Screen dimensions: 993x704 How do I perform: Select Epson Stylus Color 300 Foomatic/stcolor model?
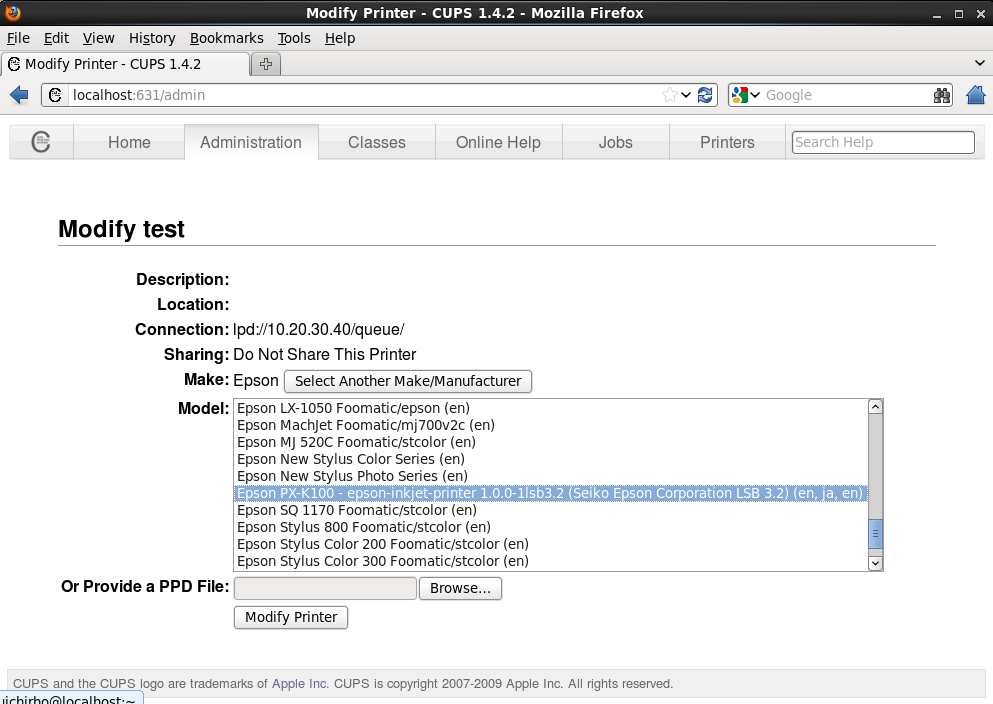pos(551,562)
